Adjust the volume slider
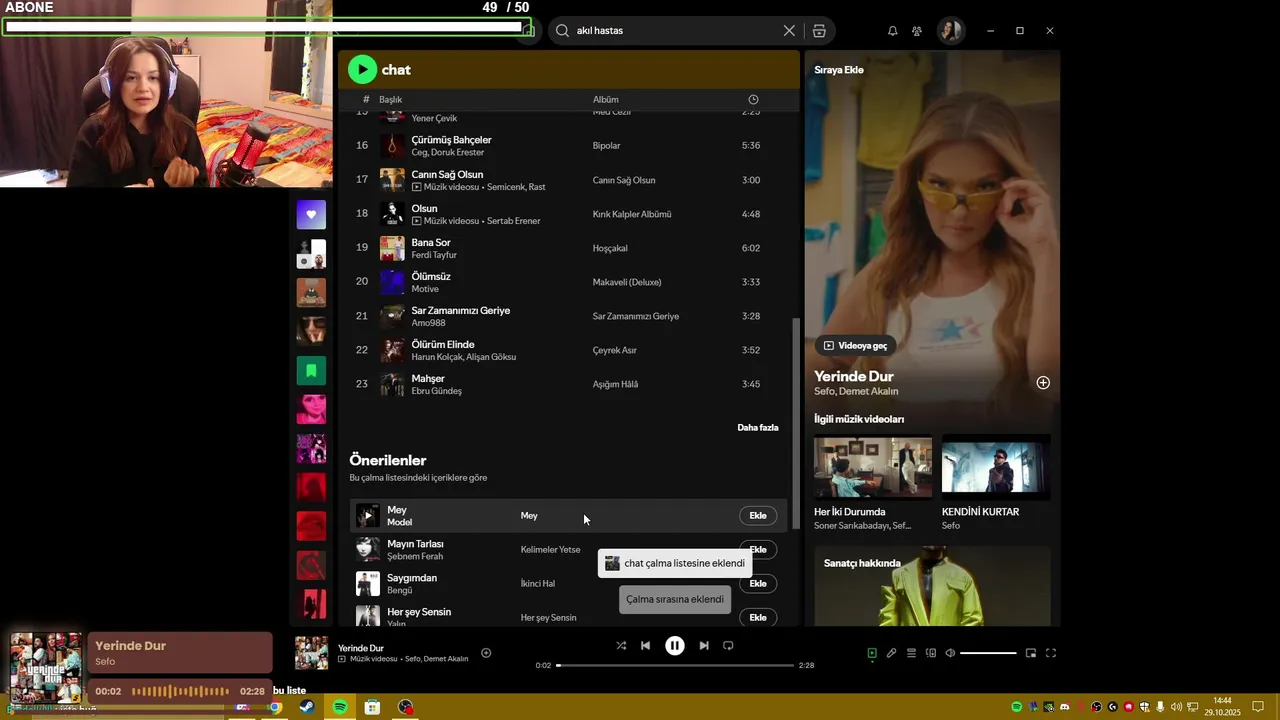 click(988, 653)
